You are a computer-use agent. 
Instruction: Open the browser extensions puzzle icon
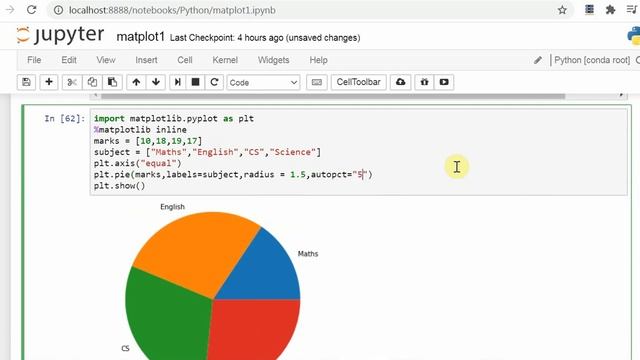point(611,10)
